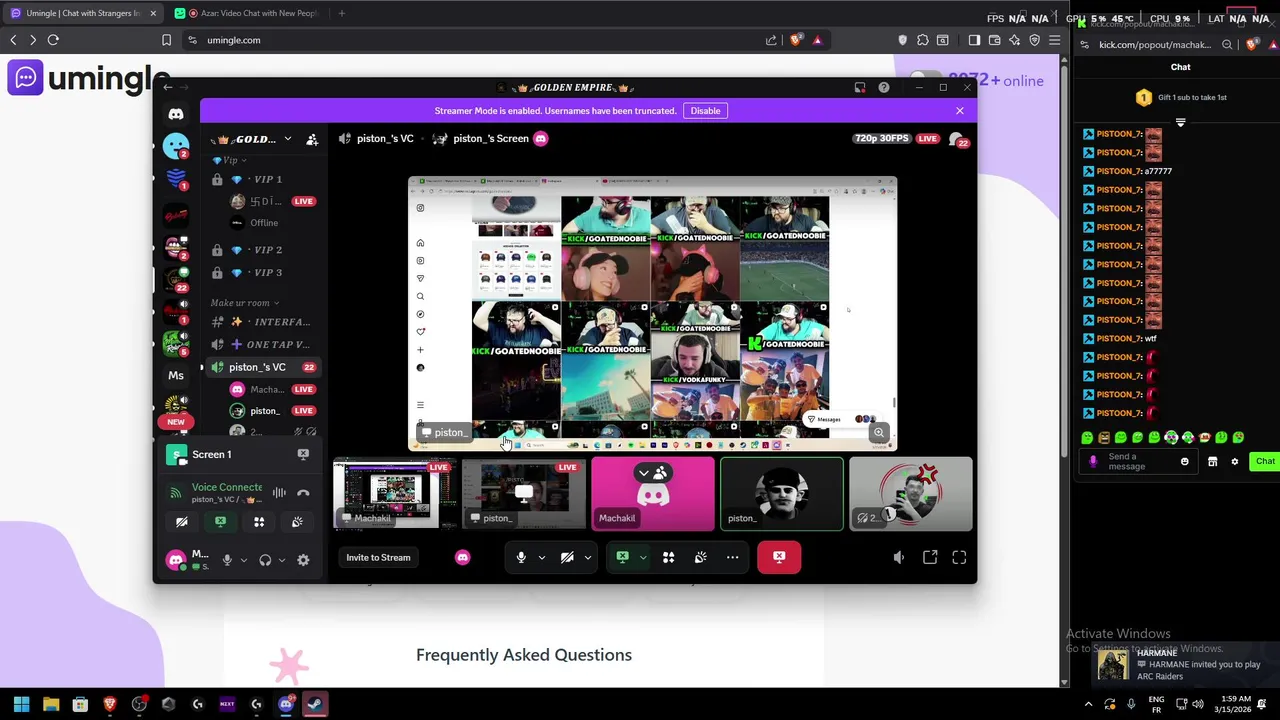1280x720 pixels.
Task: Open Brave VPN shield icon
Action: tap(1034, 40)
